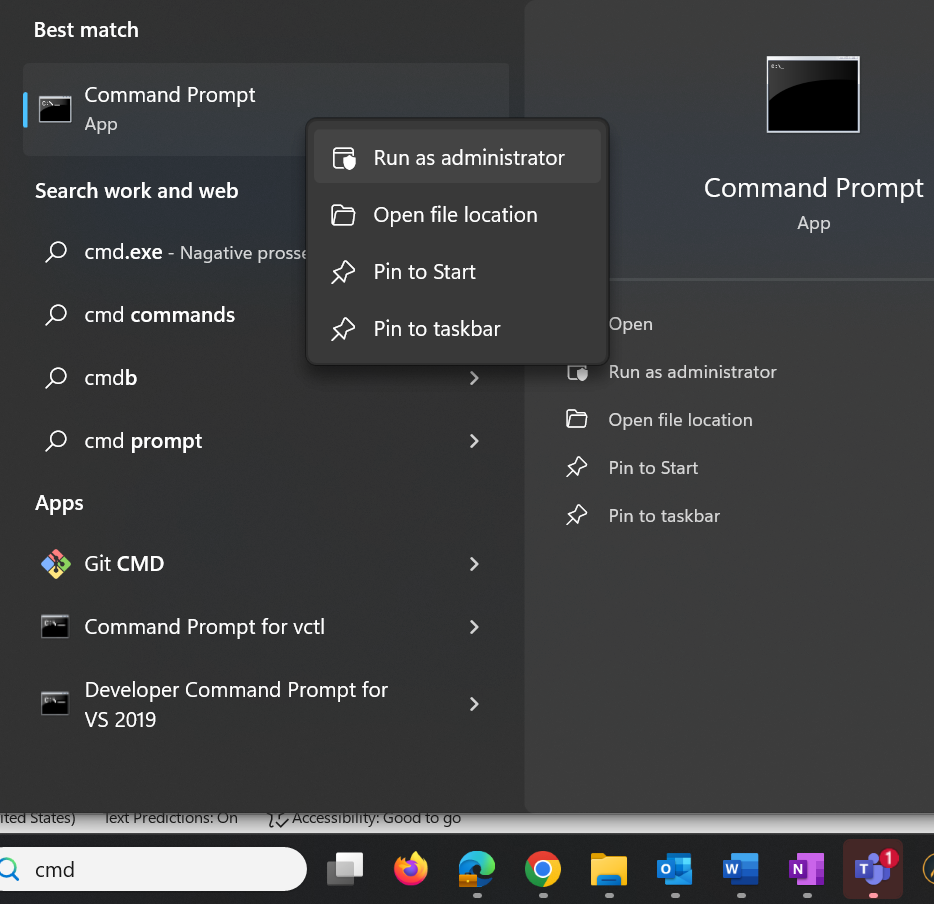Choose Open file location in context menu
The image size is (934, 904).
pos(457,215)
